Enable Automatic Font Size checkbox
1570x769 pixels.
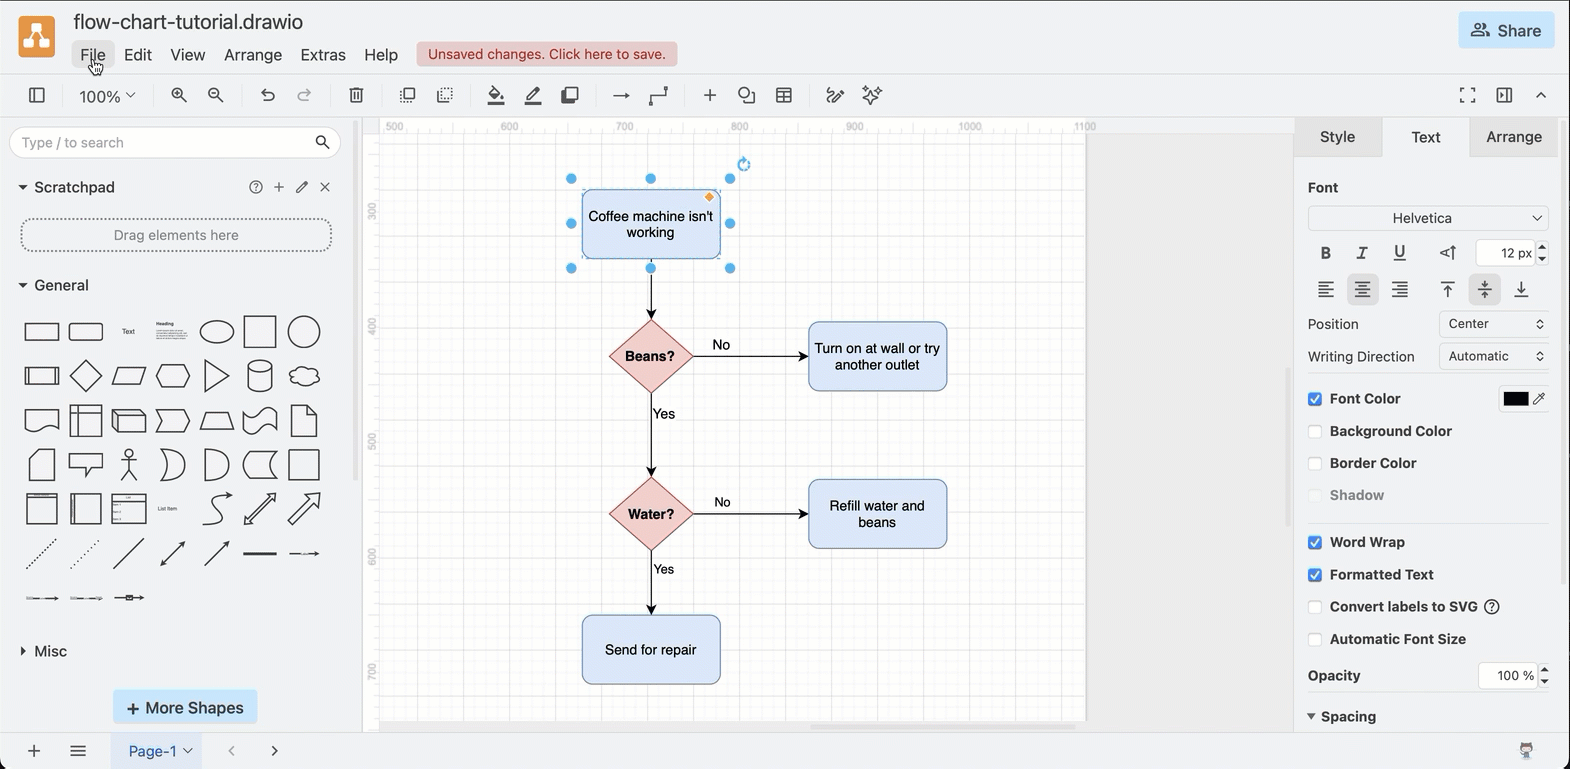1315,639
